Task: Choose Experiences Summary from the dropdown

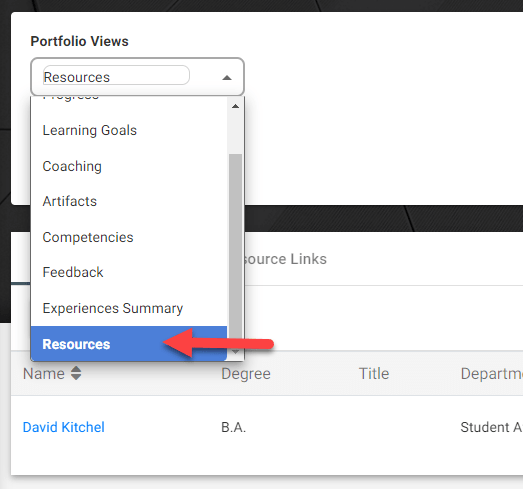Action: [129, 308]
